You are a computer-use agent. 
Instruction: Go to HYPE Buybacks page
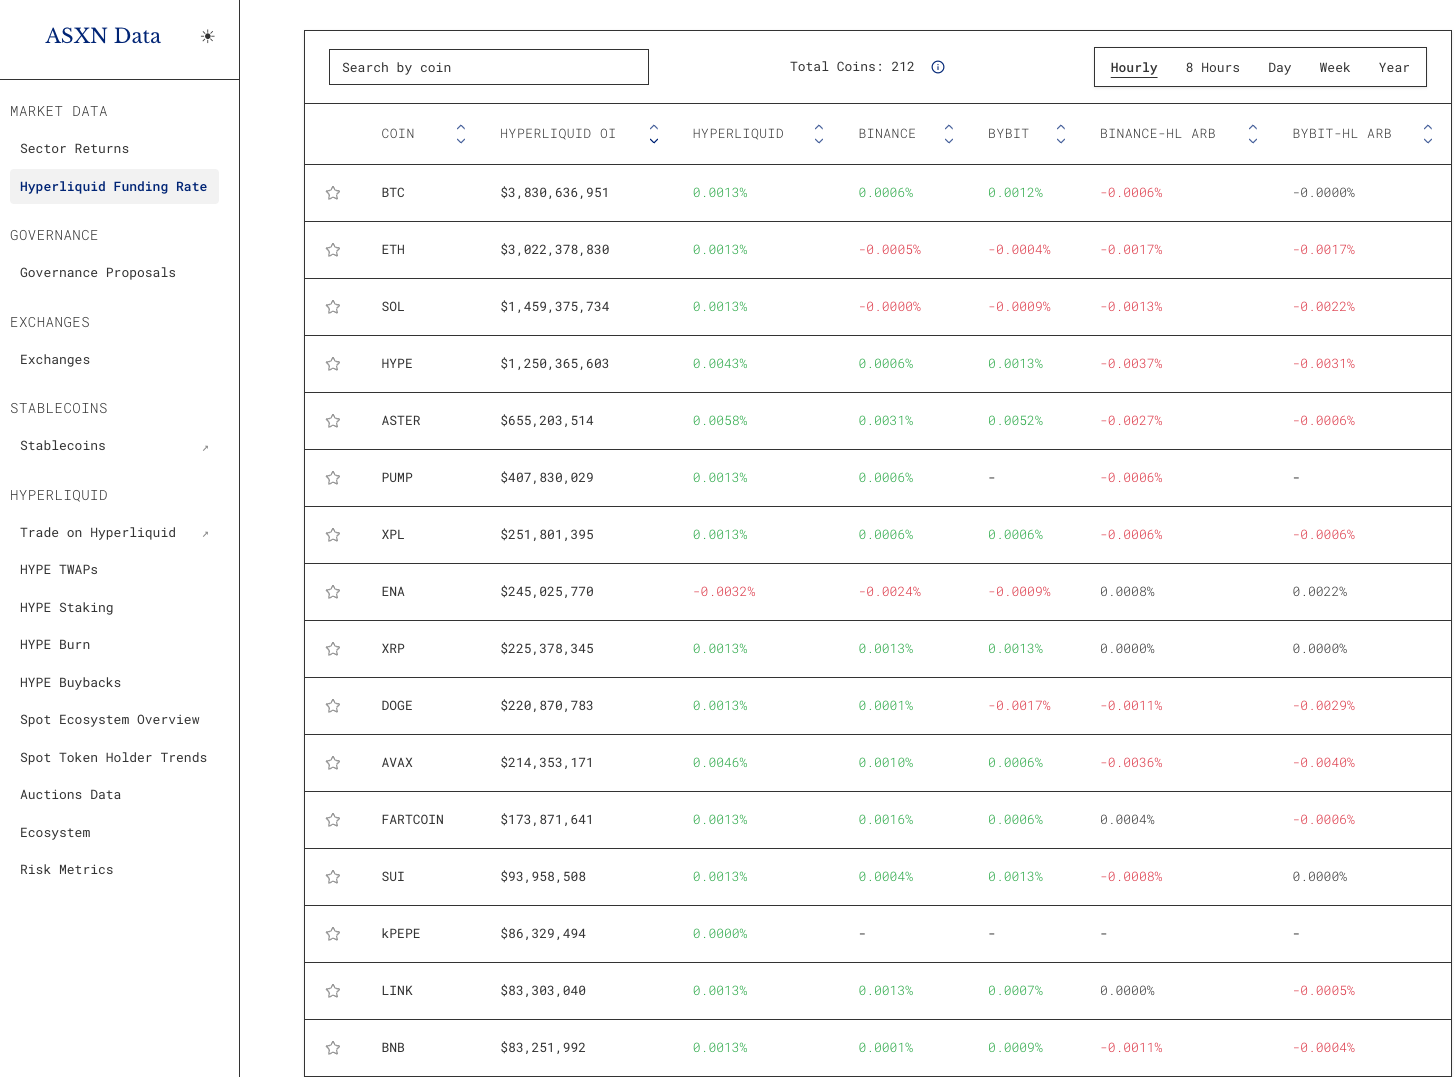pos(70,683)
